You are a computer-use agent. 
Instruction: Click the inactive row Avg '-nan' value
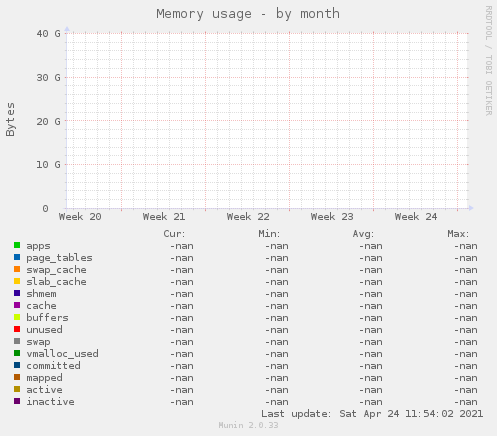(x=371, y=402)
